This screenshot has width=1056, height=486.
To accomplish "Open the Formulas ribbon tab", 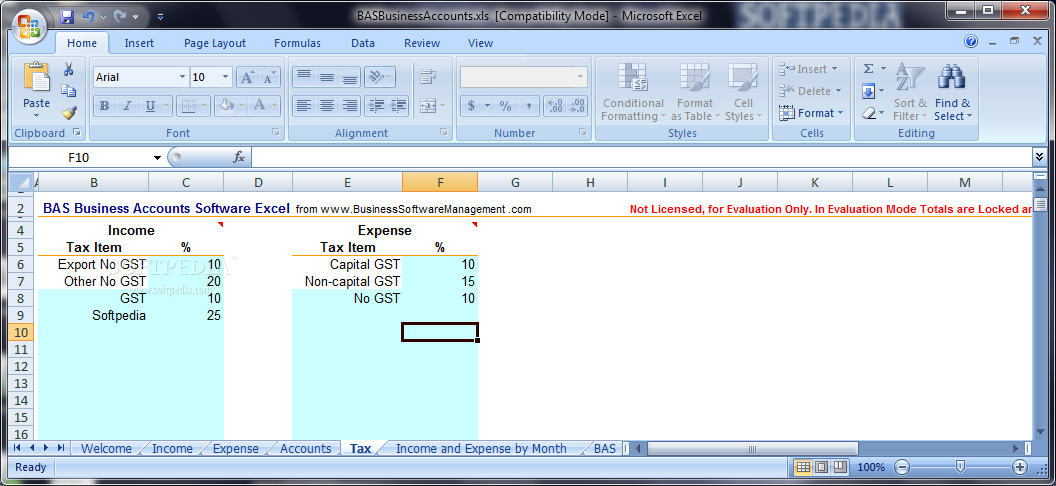I will click(x=297, y=43).
